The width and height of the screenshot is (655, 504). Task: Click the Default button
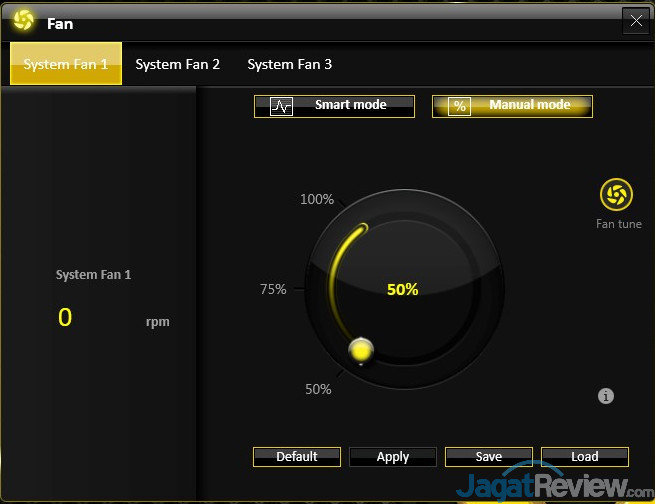tap(297, 457)
